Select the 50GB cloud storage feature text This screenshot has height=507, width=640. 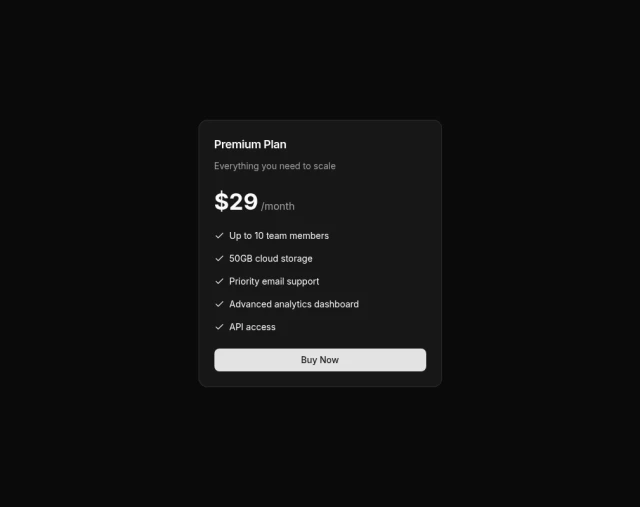click(x=271, y=258)
